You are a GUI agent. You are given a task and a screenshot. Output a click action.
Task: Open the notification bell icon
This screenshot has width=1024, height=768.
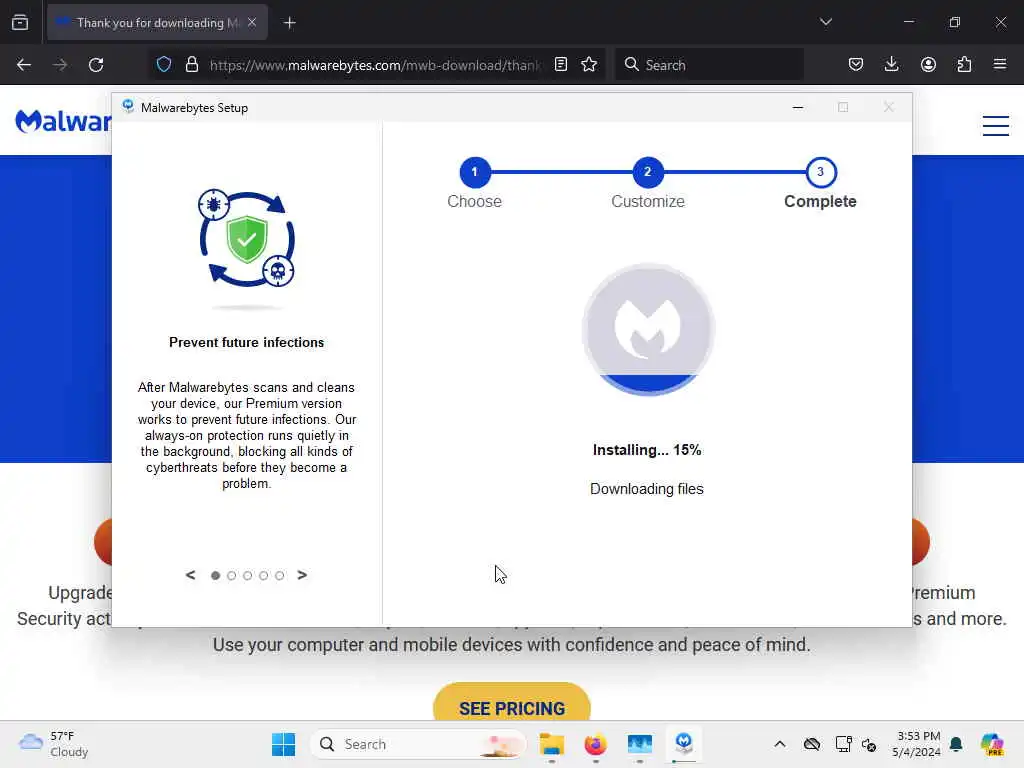tap(956, 744)
